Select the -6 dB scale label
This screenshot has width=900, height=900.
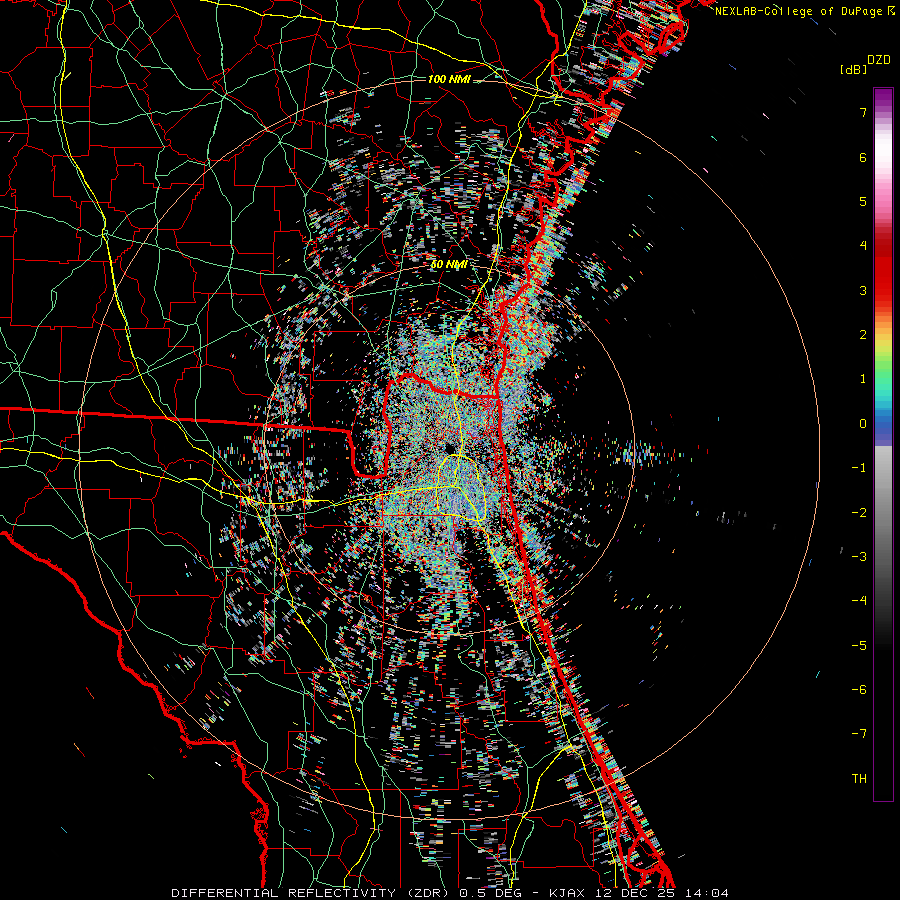(859, 690)
